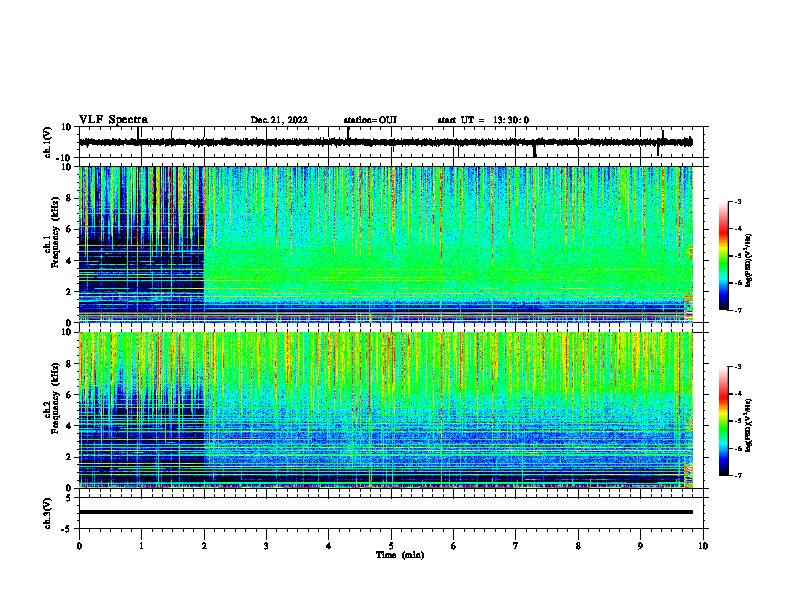This screenshot has height=612, width=792.
Task: Click the ch.2 spectrogram panel
Action: [390, 410]
